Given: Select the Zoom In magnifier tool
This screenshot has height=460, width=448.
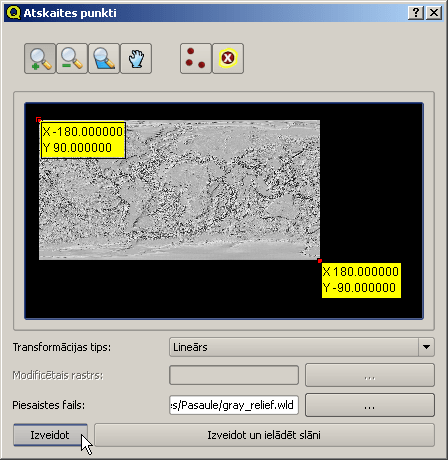Looking at the screenshot, I should coord(40,59).
